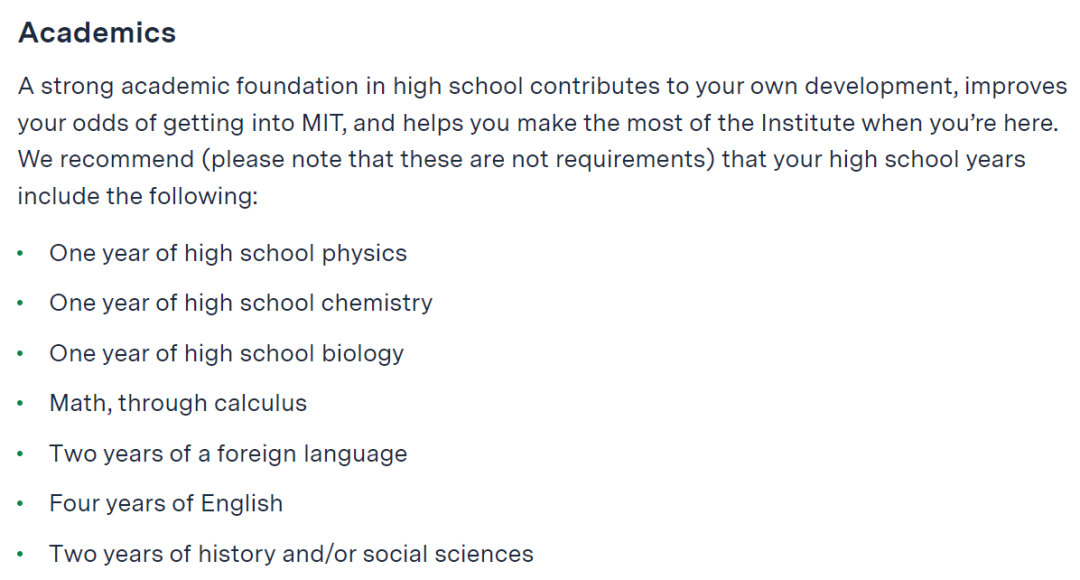The width and height of the screenshot is (1080, 580).
Task: Click the high school chemistry list item
Action: 241,303
